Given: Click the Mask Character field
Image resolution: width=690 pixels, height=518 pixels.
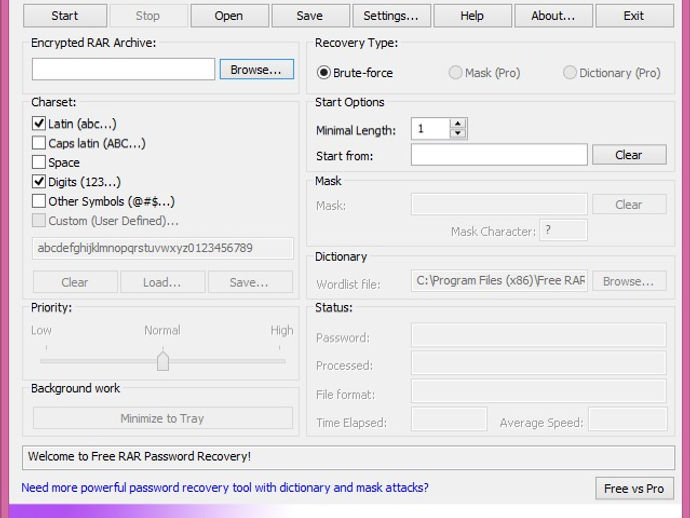Looking at the screenshot, I should [x=563, y=230].
